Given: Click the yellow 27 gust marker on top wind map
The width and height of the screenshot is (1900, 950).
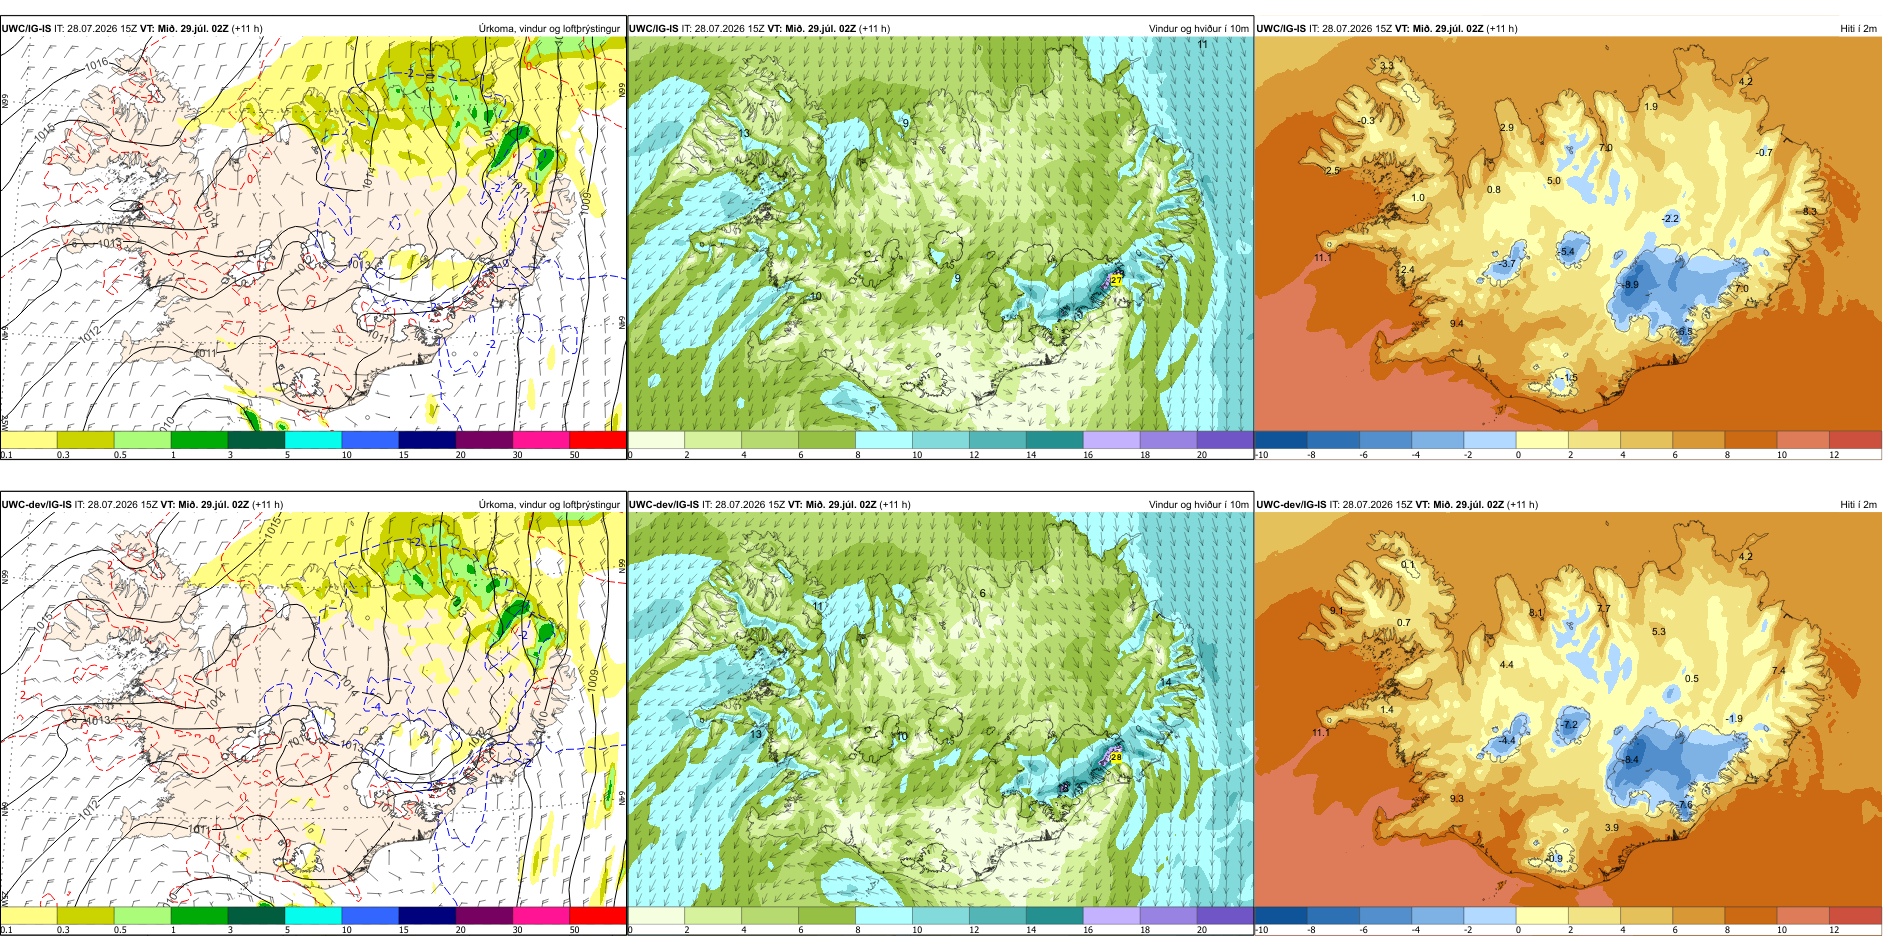Looking at the screenshot, I should click(1116, 282).
